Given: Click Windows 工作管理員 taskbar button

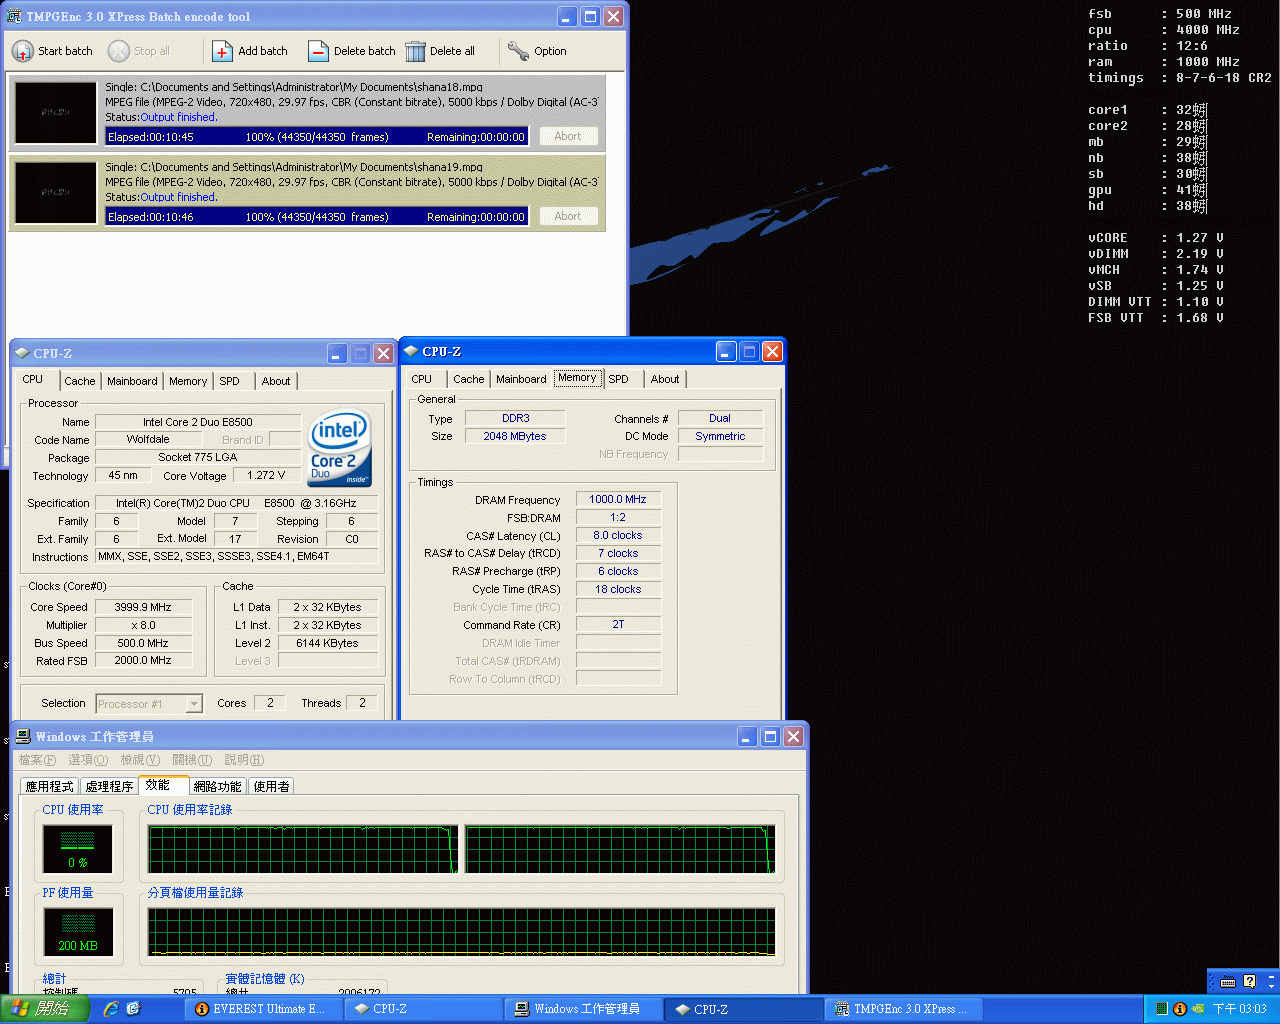Looking at the screenshot, I should click(584, 1009).
